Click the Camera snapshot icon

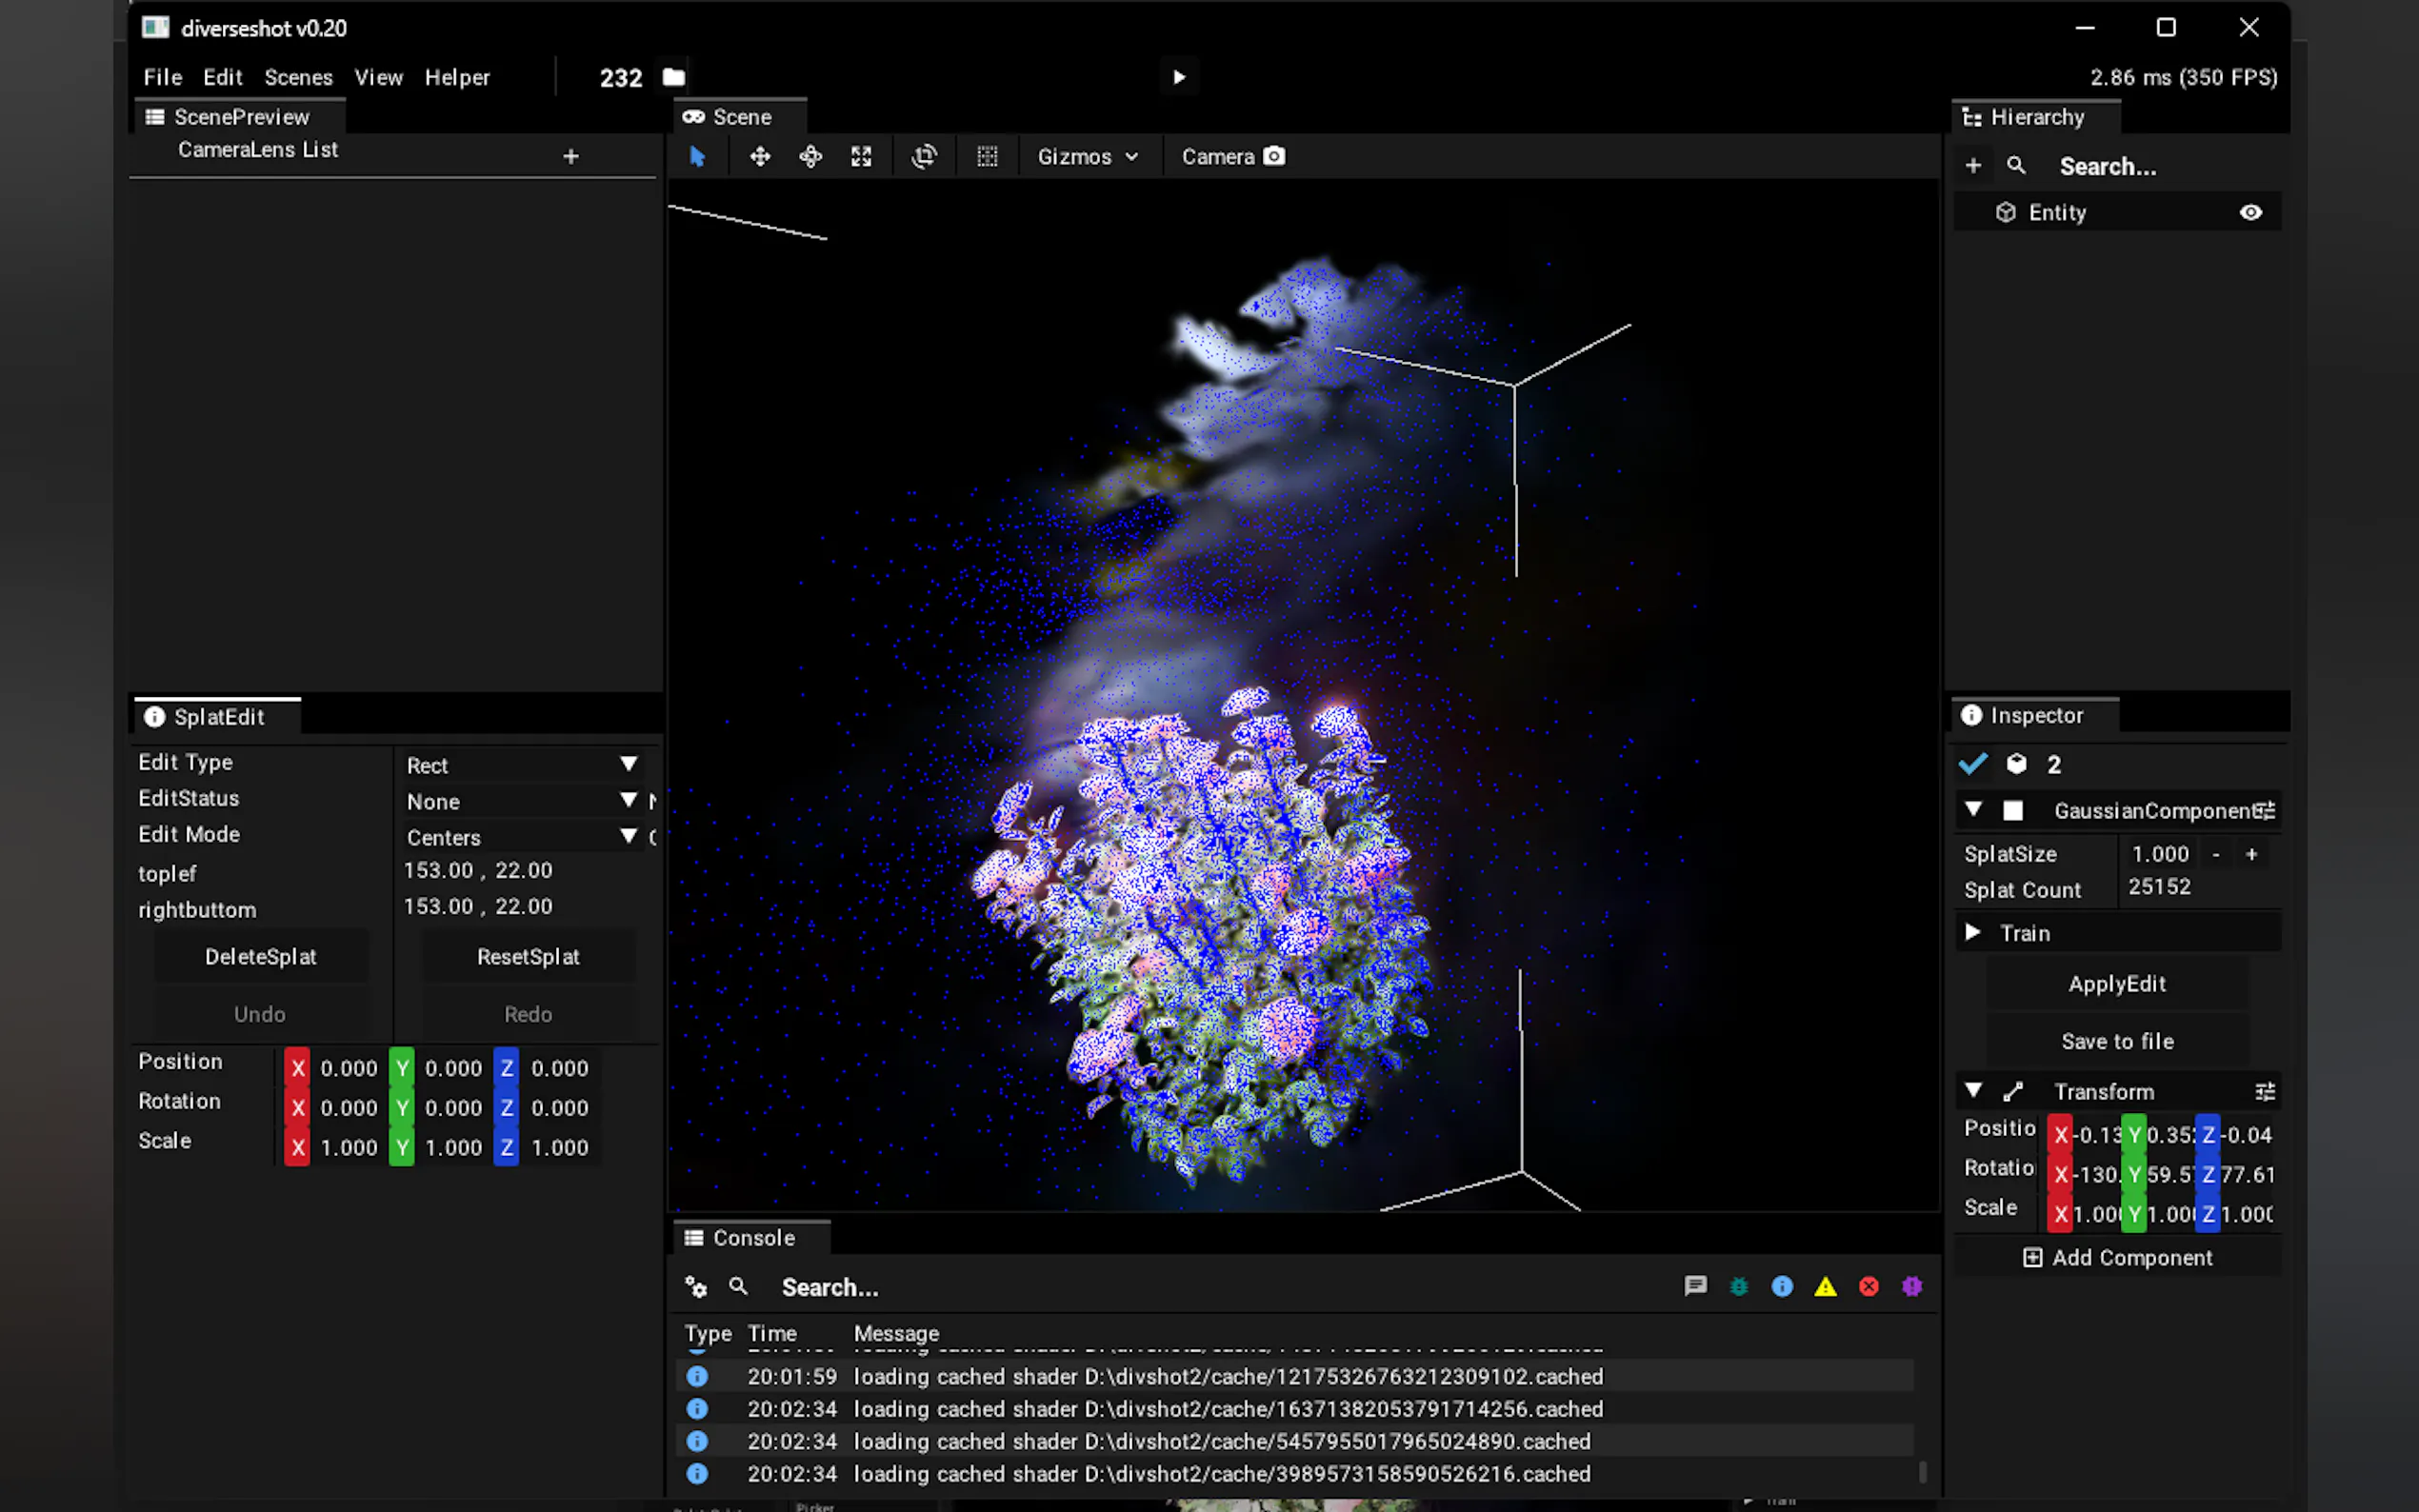point(1273,156)
